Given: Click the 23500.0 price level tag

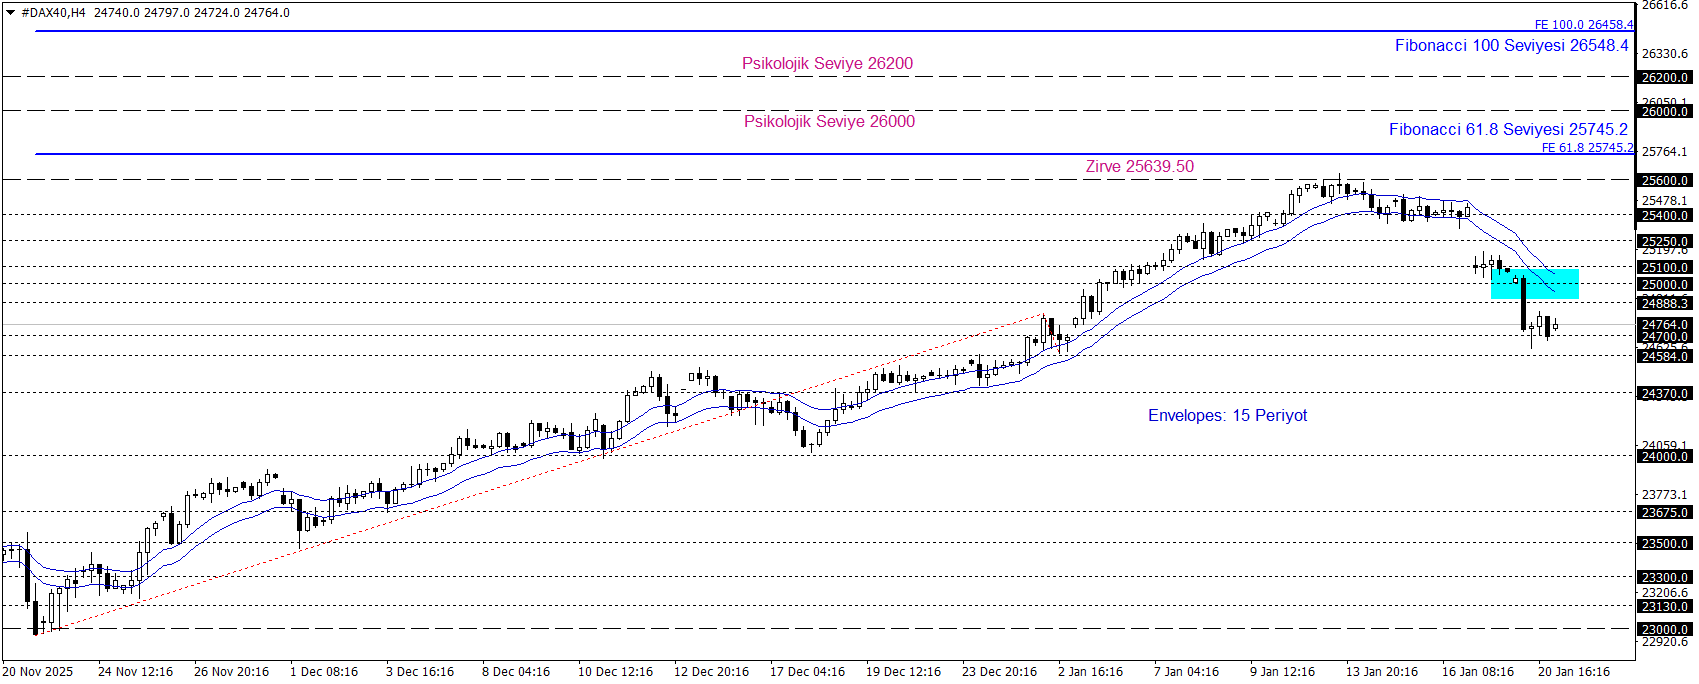Looking at the screenshot, I should 1665,543.
